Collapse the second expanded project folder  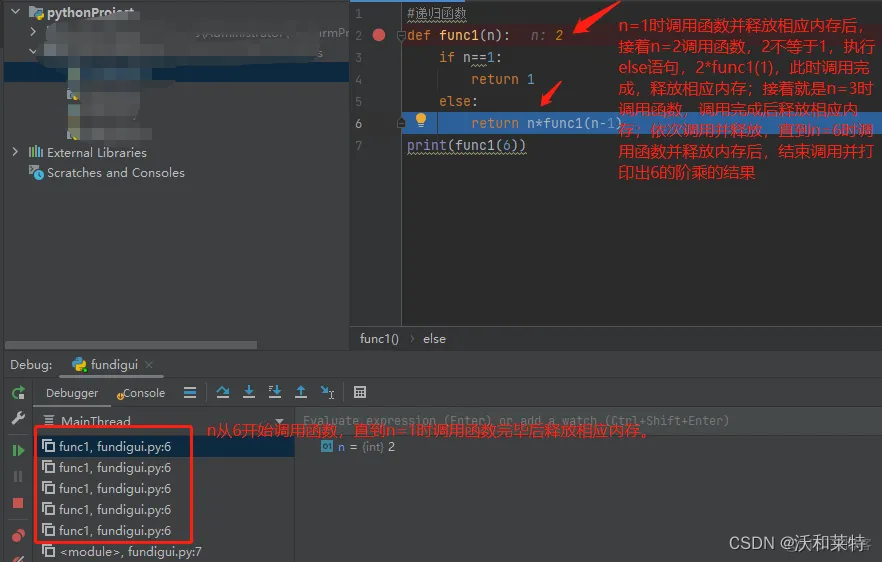click(x=33, y=51)
